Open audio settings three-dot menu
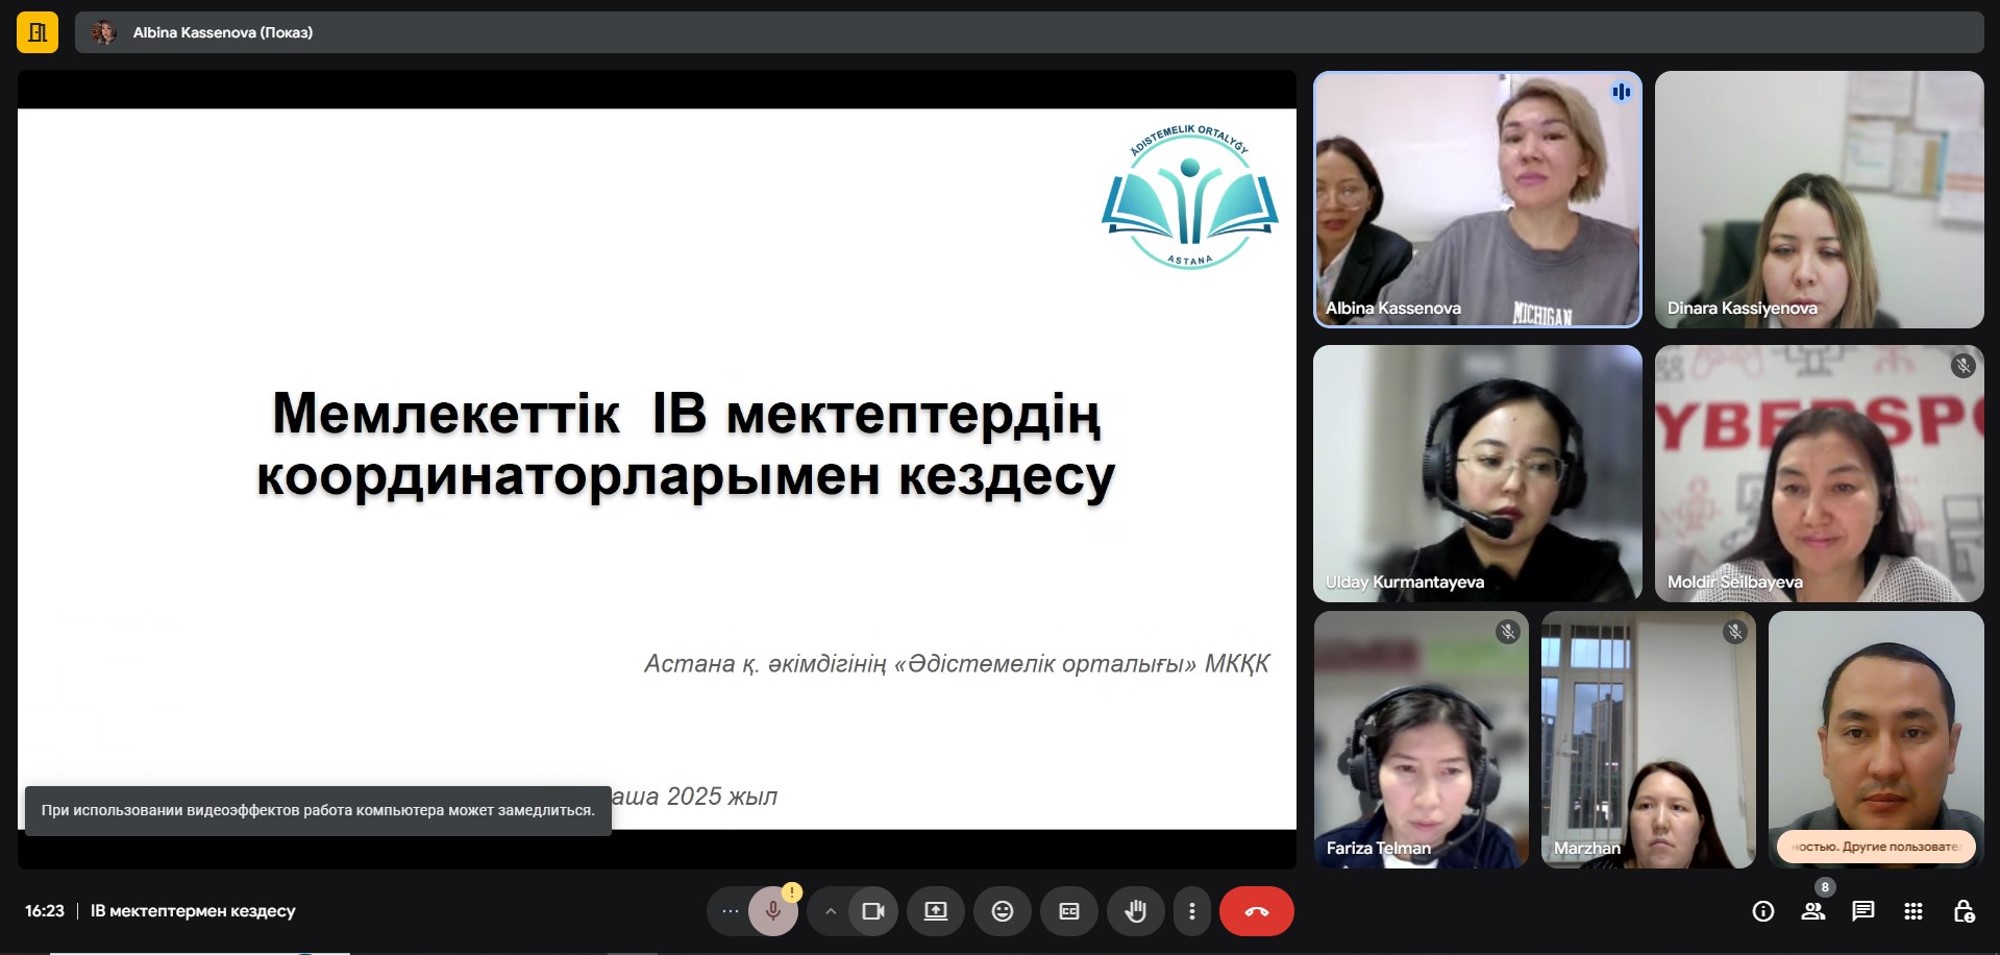 [730, 911]
